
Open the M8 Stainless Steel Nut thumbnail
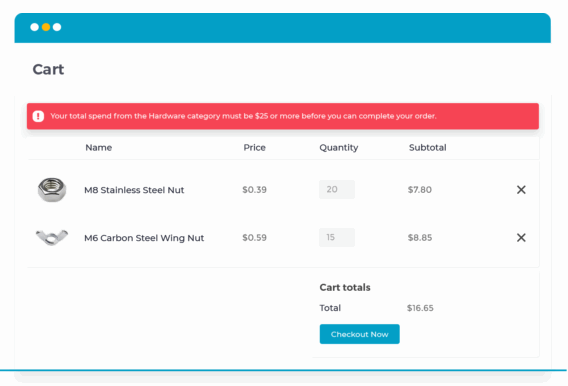click(x=52, y=189)
